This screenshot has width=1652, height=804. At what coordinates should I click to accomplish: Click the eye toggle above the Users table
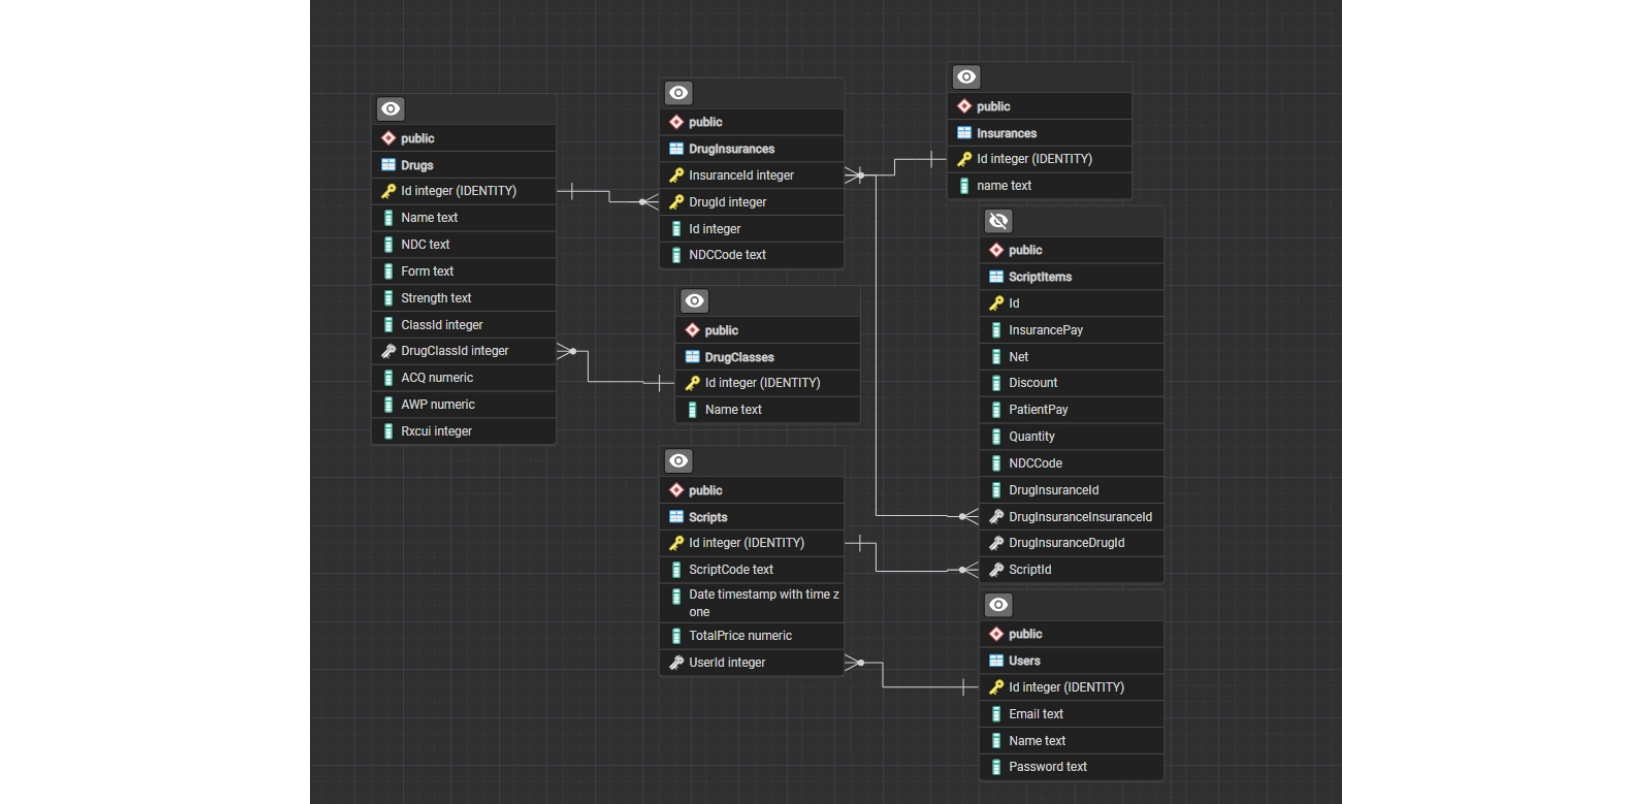998,605
